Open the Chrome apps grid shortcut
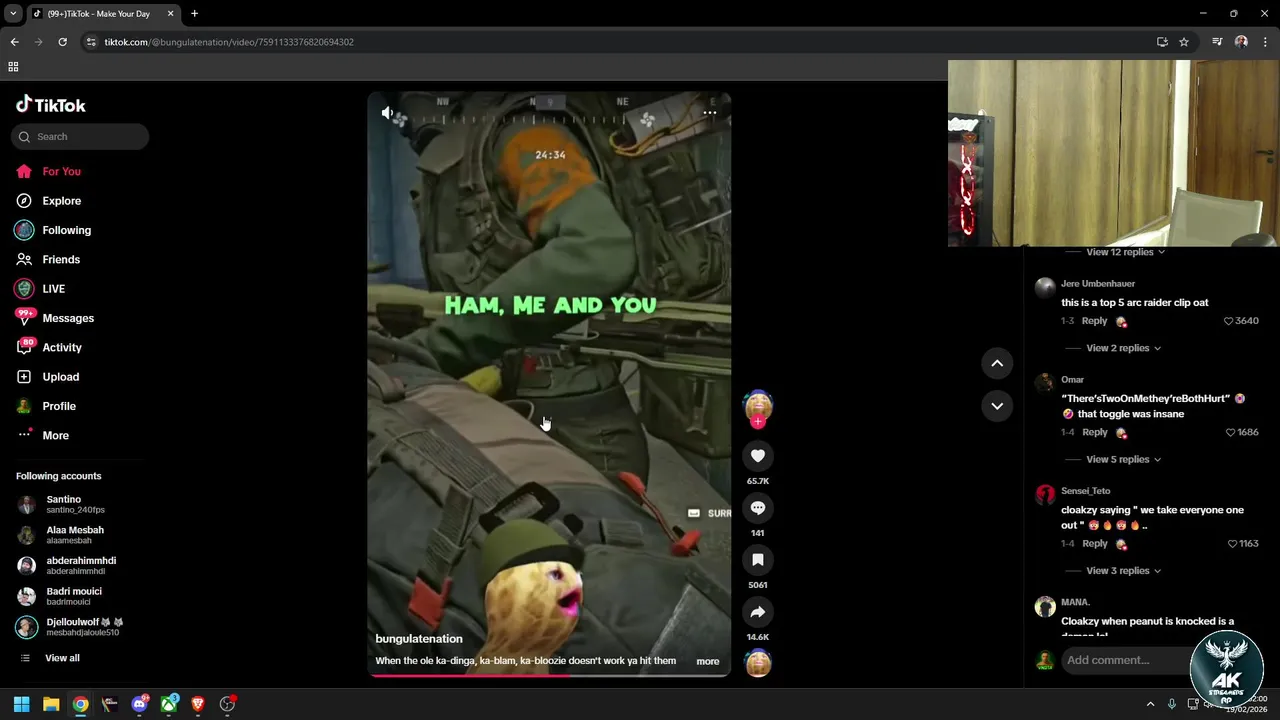 click(13, 67)
